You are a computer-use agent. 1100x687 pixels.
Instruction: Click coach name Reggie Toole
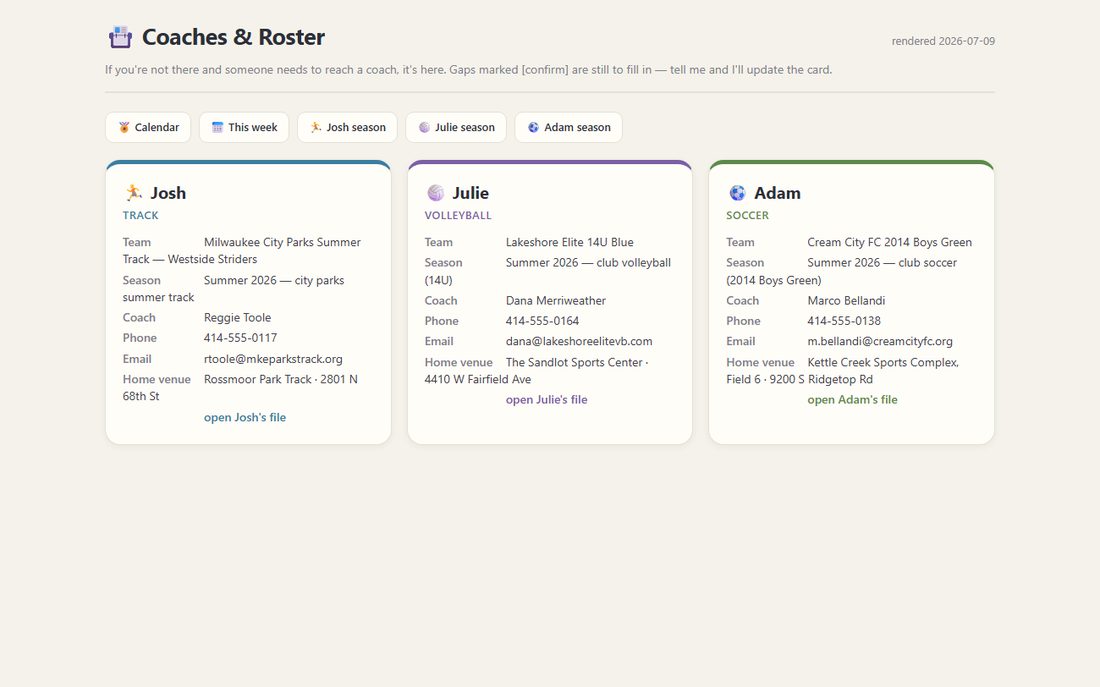pos(237,317)
